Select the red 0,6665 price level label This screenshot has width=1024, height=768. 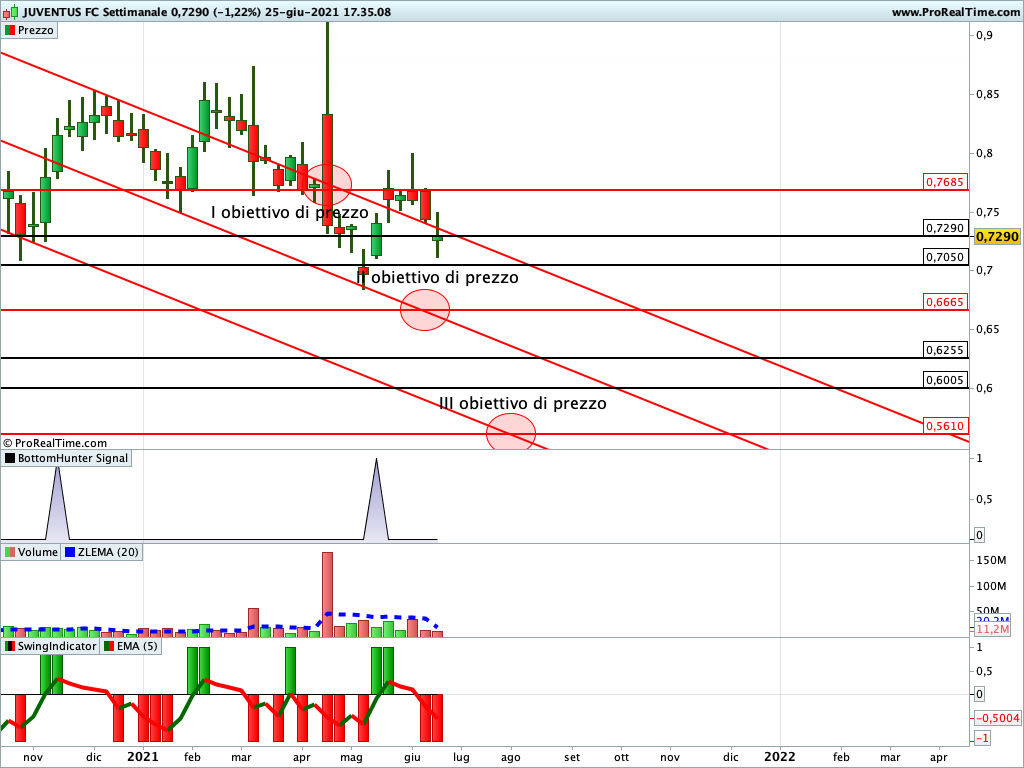(x=945, y=302)
